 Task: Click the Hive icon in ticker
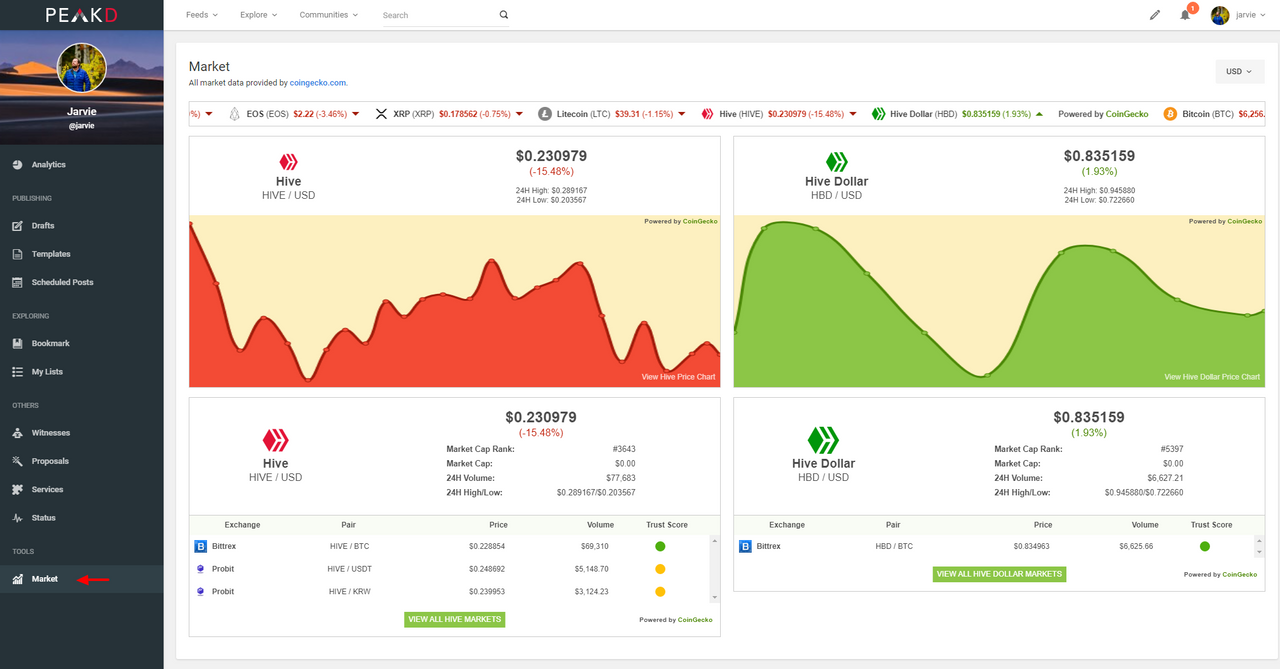(x=707, y=114)
